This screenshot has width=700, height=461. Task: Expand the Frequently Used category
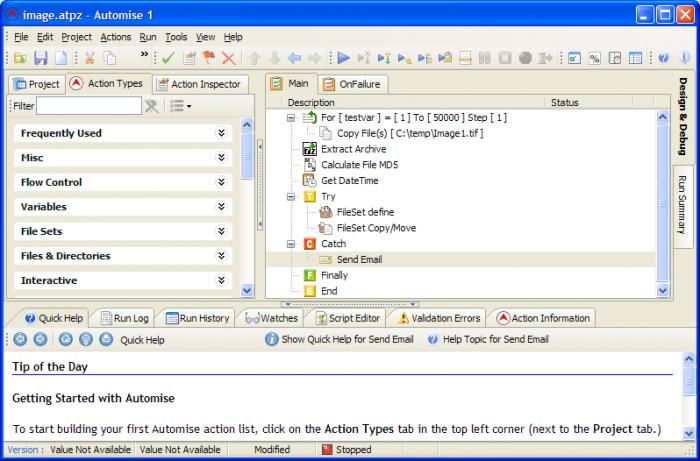click(123, 133)
